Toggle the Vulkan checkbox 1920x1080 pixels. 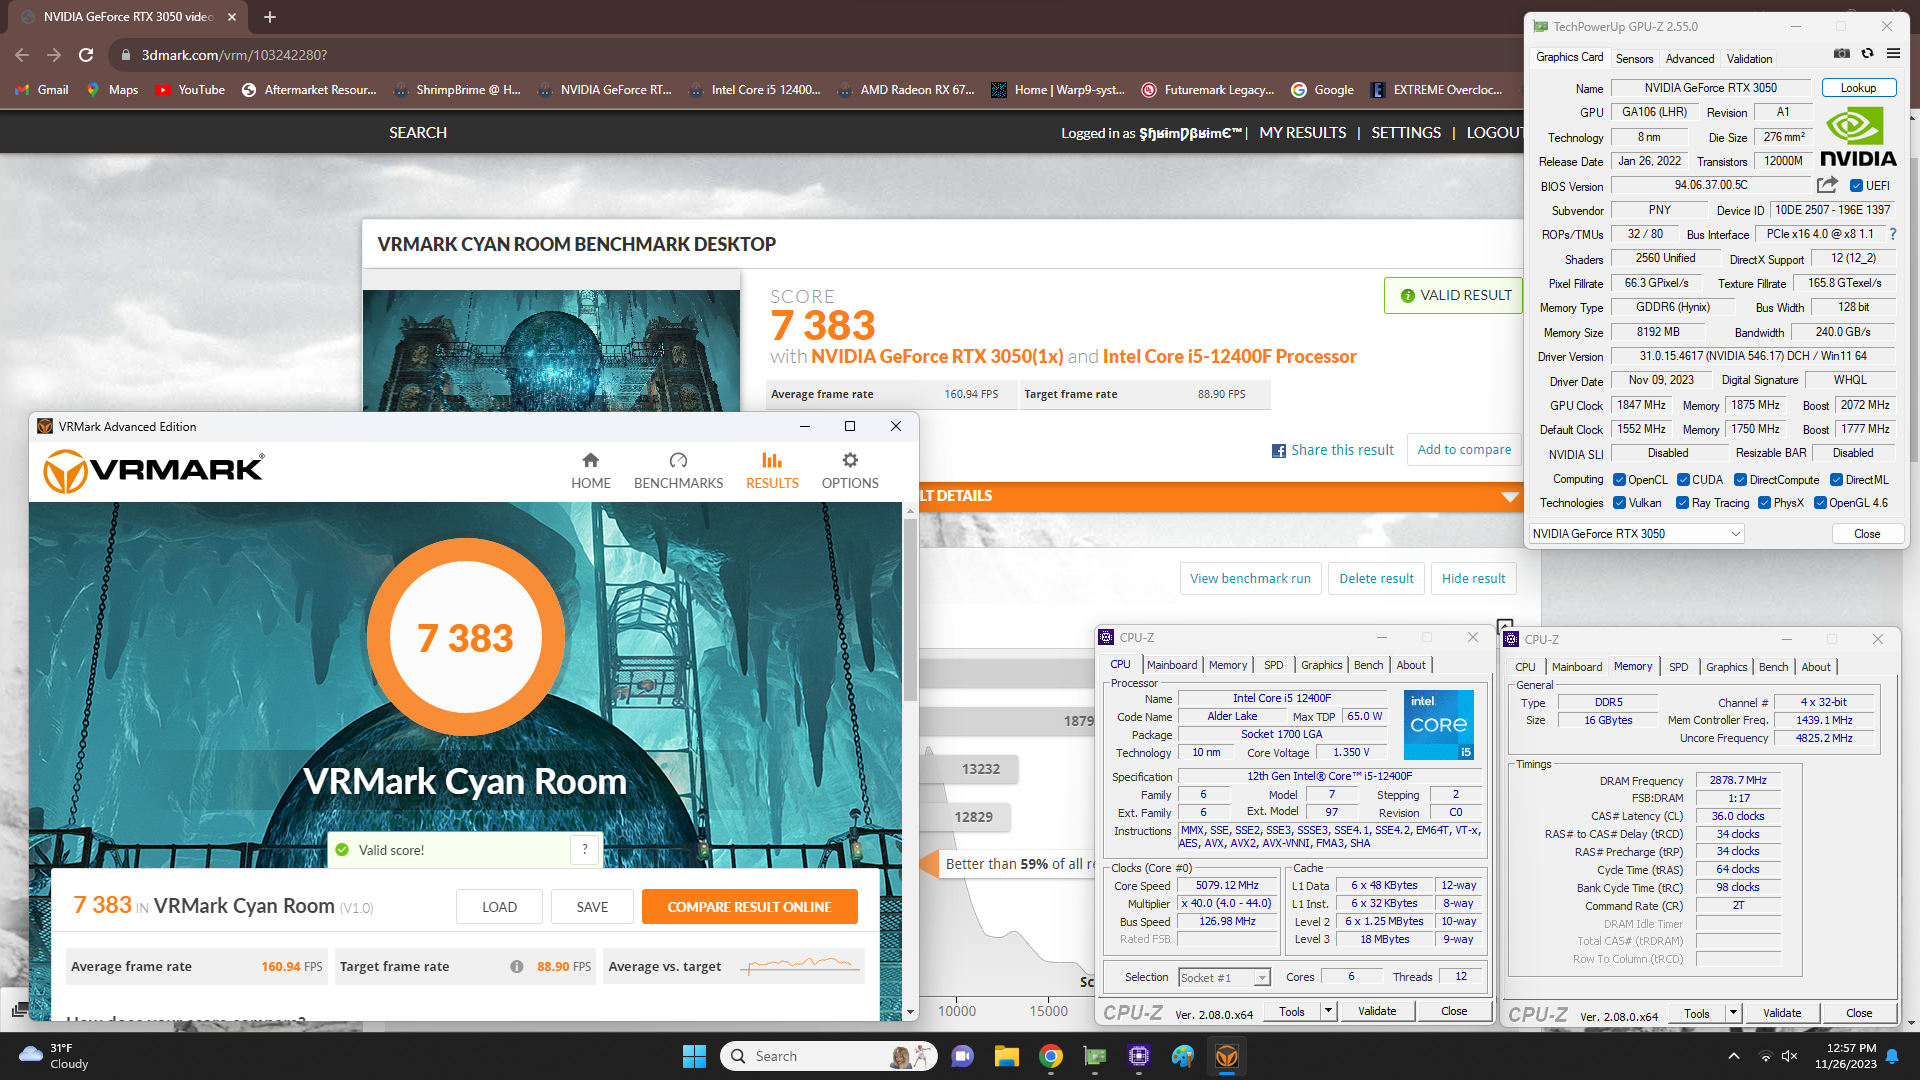click(x=1619, y=503)
